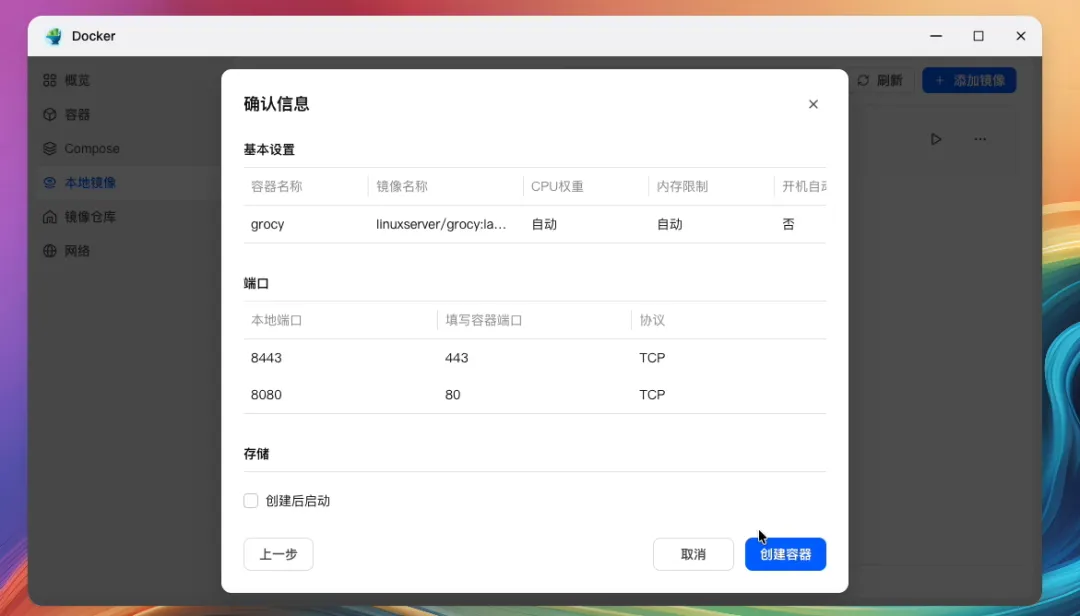Open the three-dots more menu
The image size is (1080, 616).
coord(980,139)
